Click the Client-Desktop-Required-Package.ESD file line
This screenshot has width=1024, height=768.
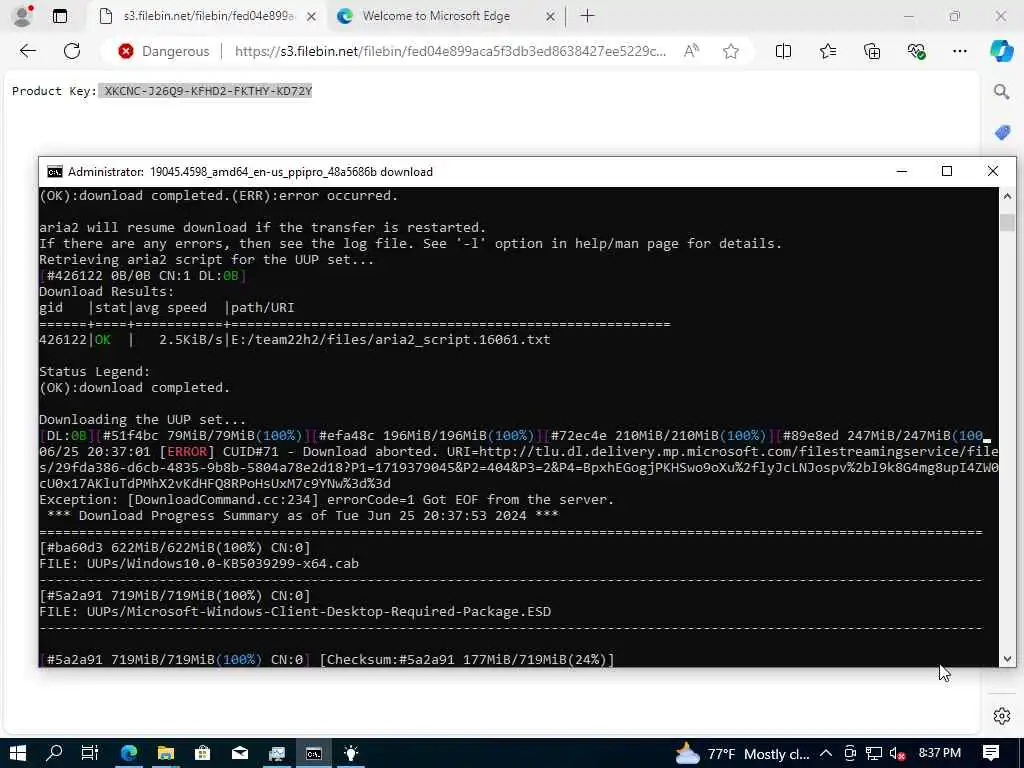click(x=295, y=611)
